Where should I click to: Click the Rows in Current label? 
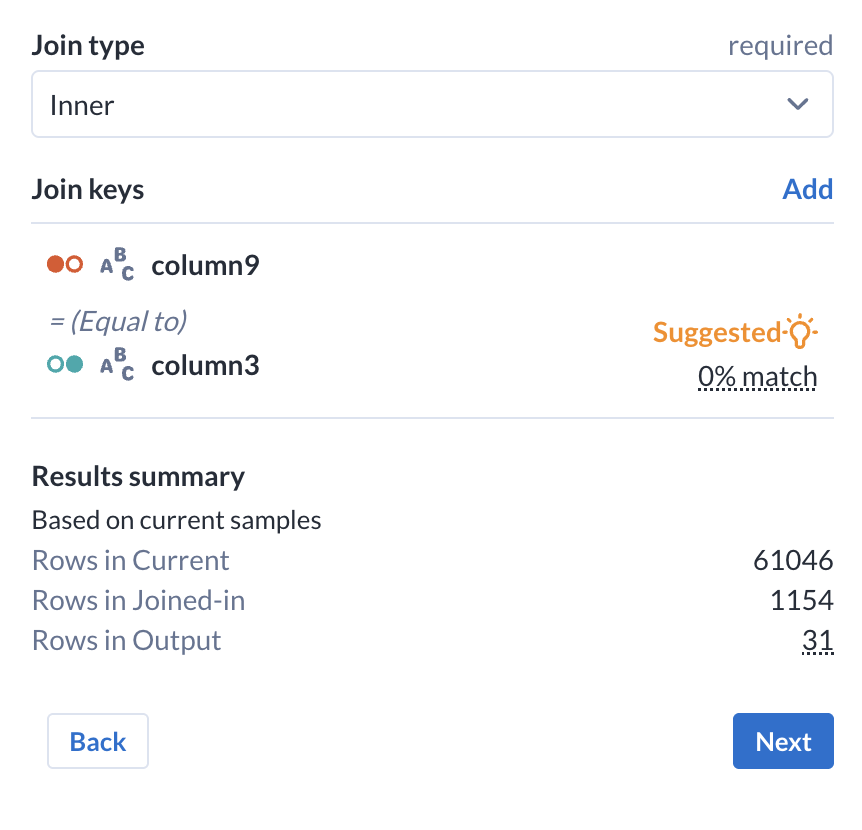[131, 560]
